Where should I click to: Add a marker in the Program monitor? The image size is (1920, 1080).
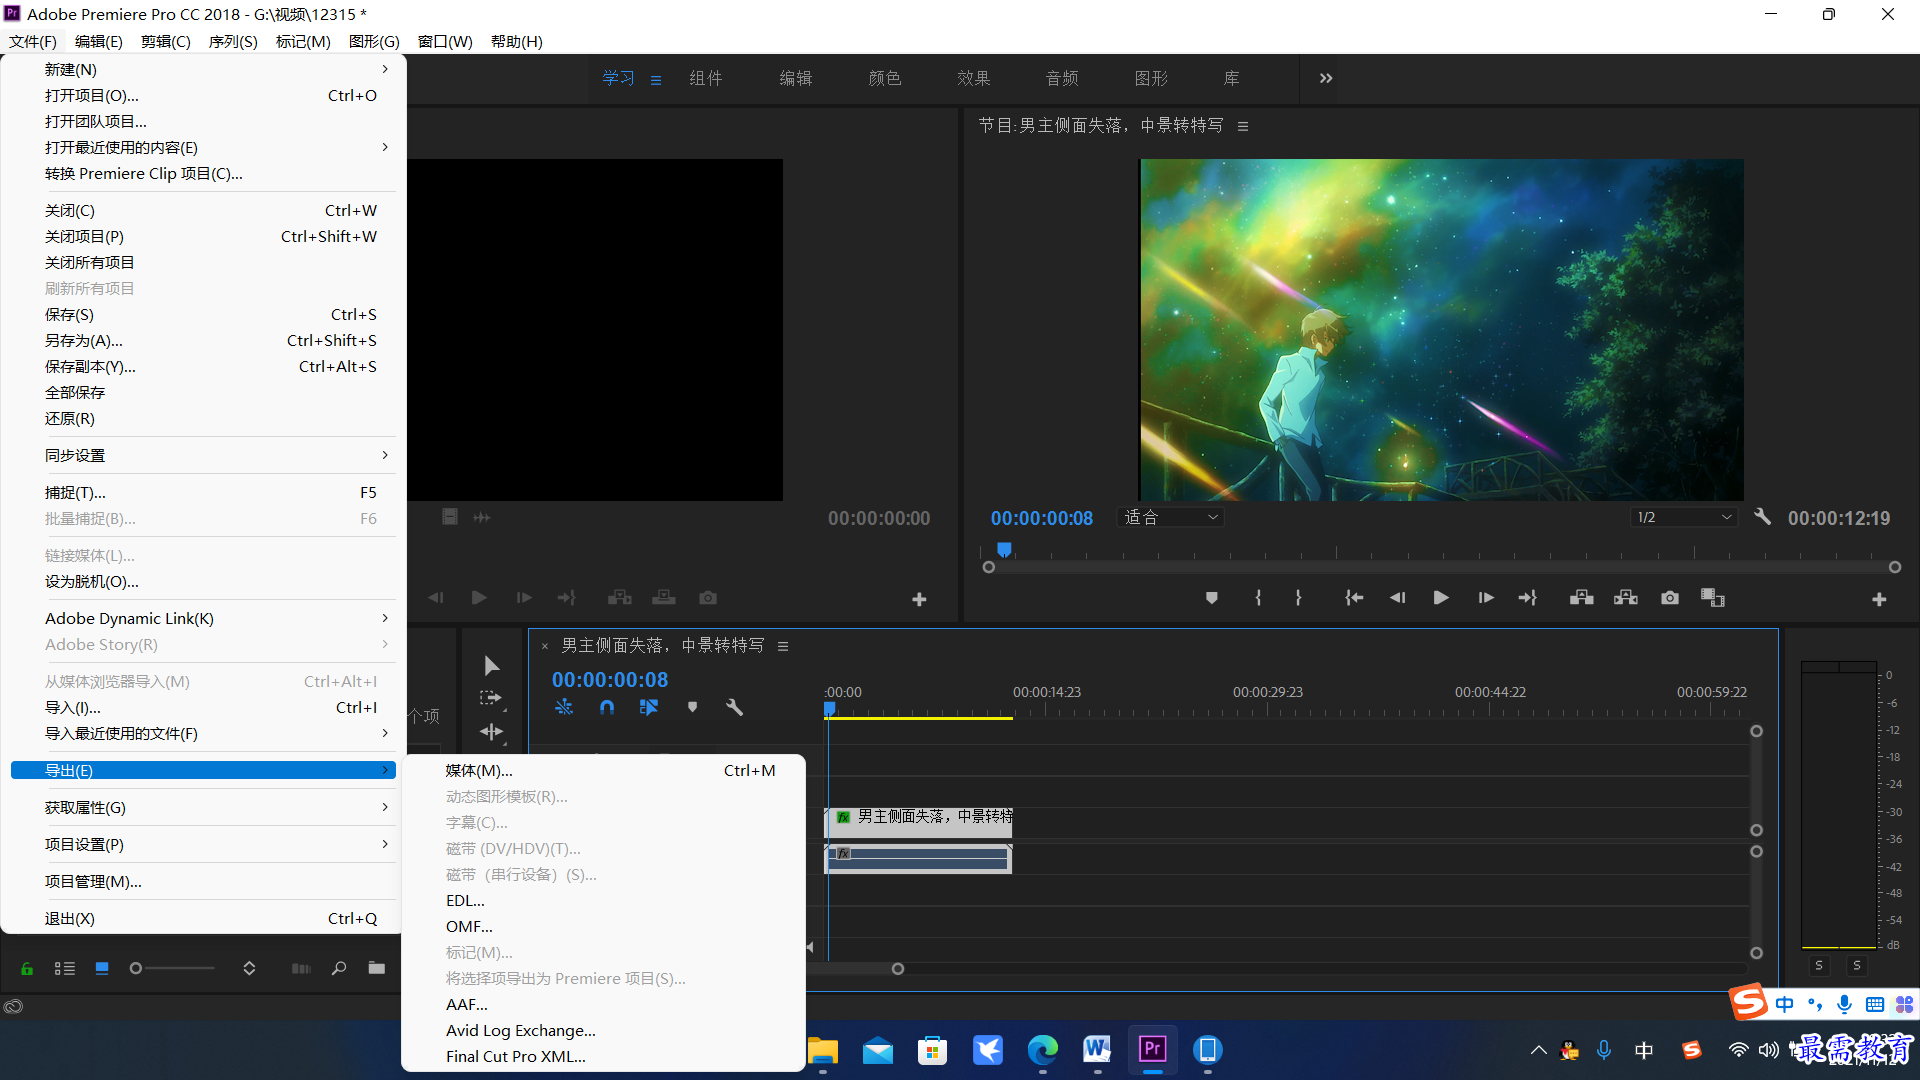tap(1211, 598)
